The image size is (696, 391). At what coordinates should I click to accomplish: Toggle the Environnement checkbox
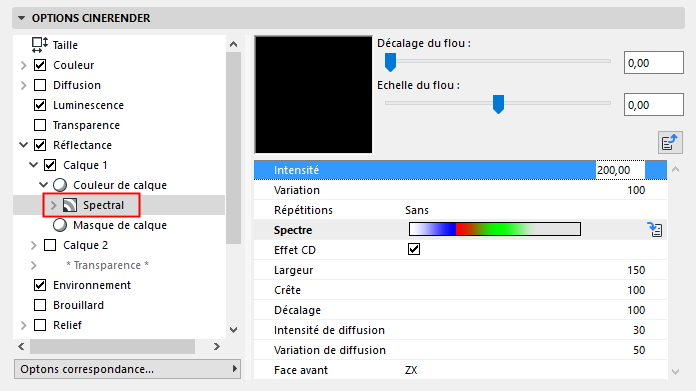point(40,285)
